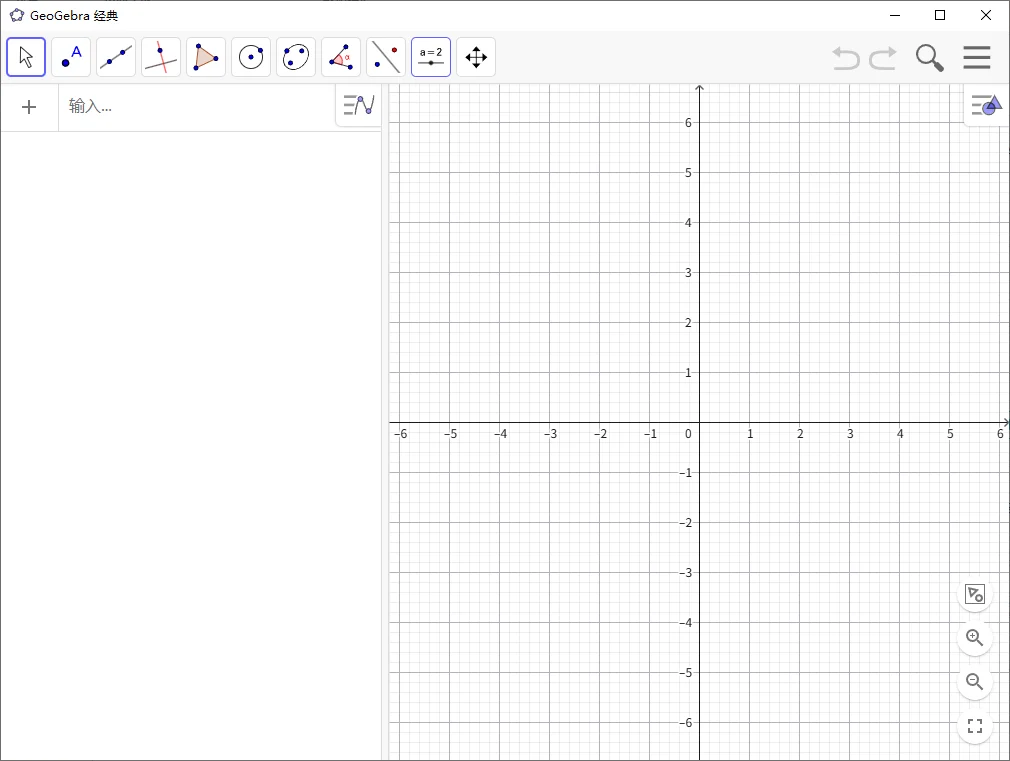Viewport: 1010px width, 761px height.
Task: Select the Point tool
Action: (71, 57)
